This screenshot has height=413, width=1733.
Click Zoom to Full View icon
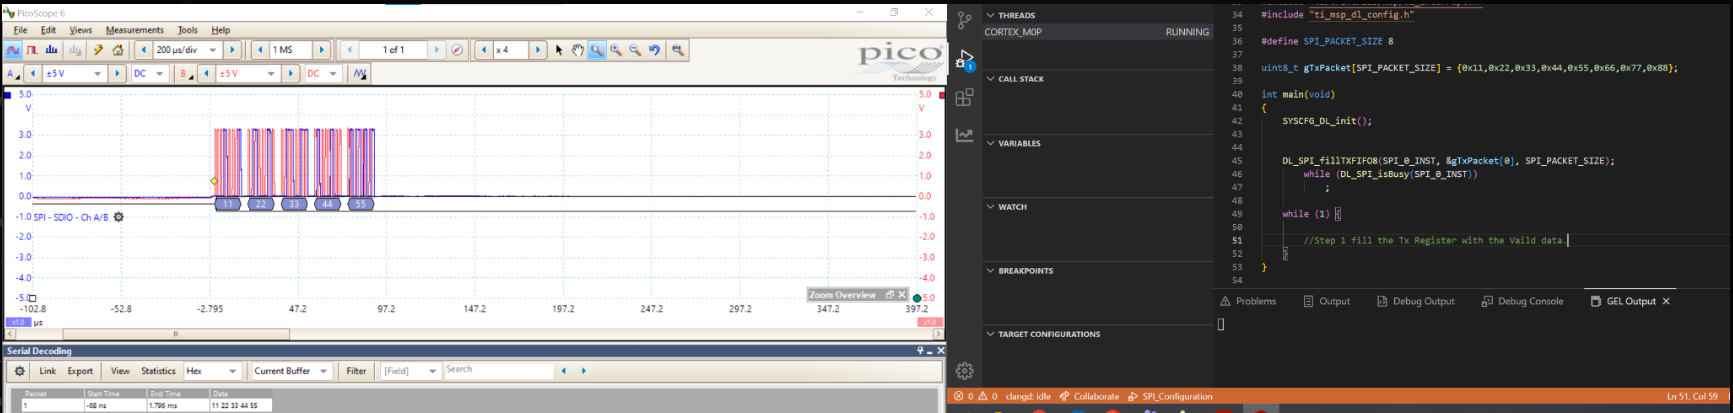678,50
